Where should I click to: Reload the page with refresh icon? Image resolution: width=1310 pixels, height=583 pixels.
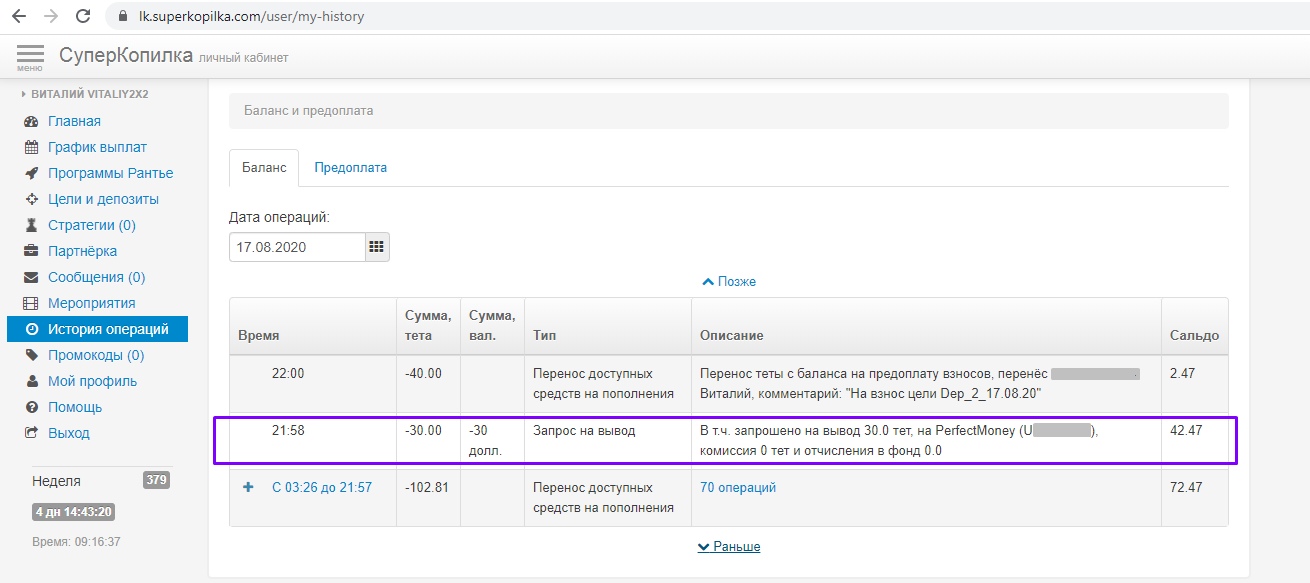pyautogui.click(x=83, y=16)
